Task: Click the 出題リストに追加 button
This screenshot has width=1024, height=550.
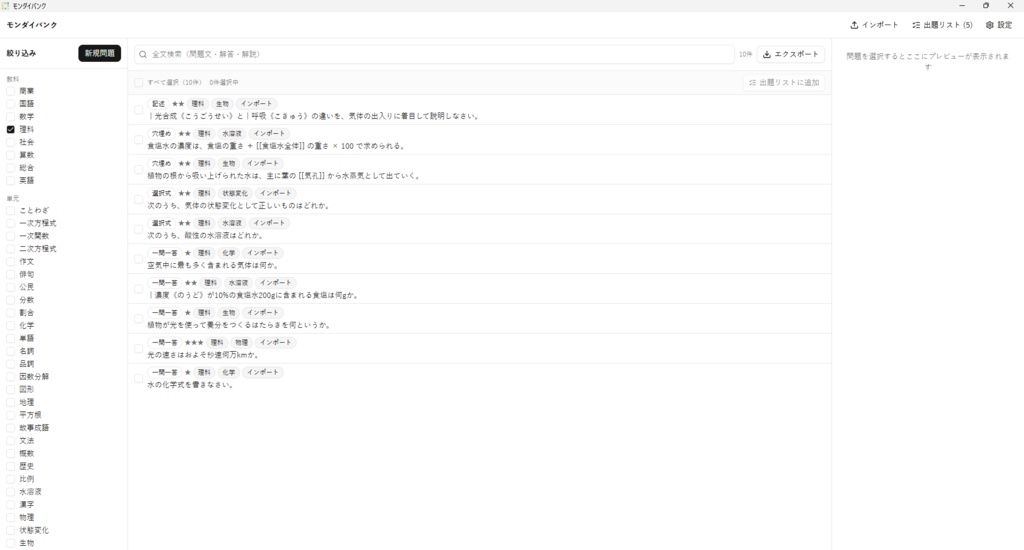Action: click(x=784, y=82)
